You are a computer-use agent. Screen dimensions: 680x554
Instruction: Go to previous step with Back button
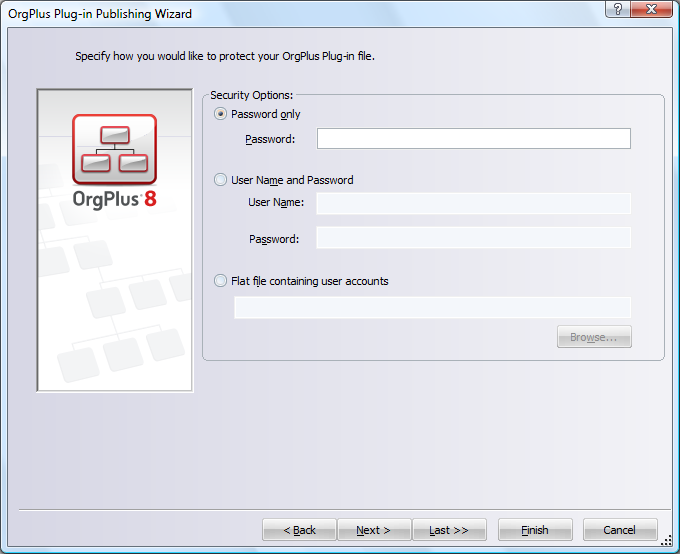[299, 530]
